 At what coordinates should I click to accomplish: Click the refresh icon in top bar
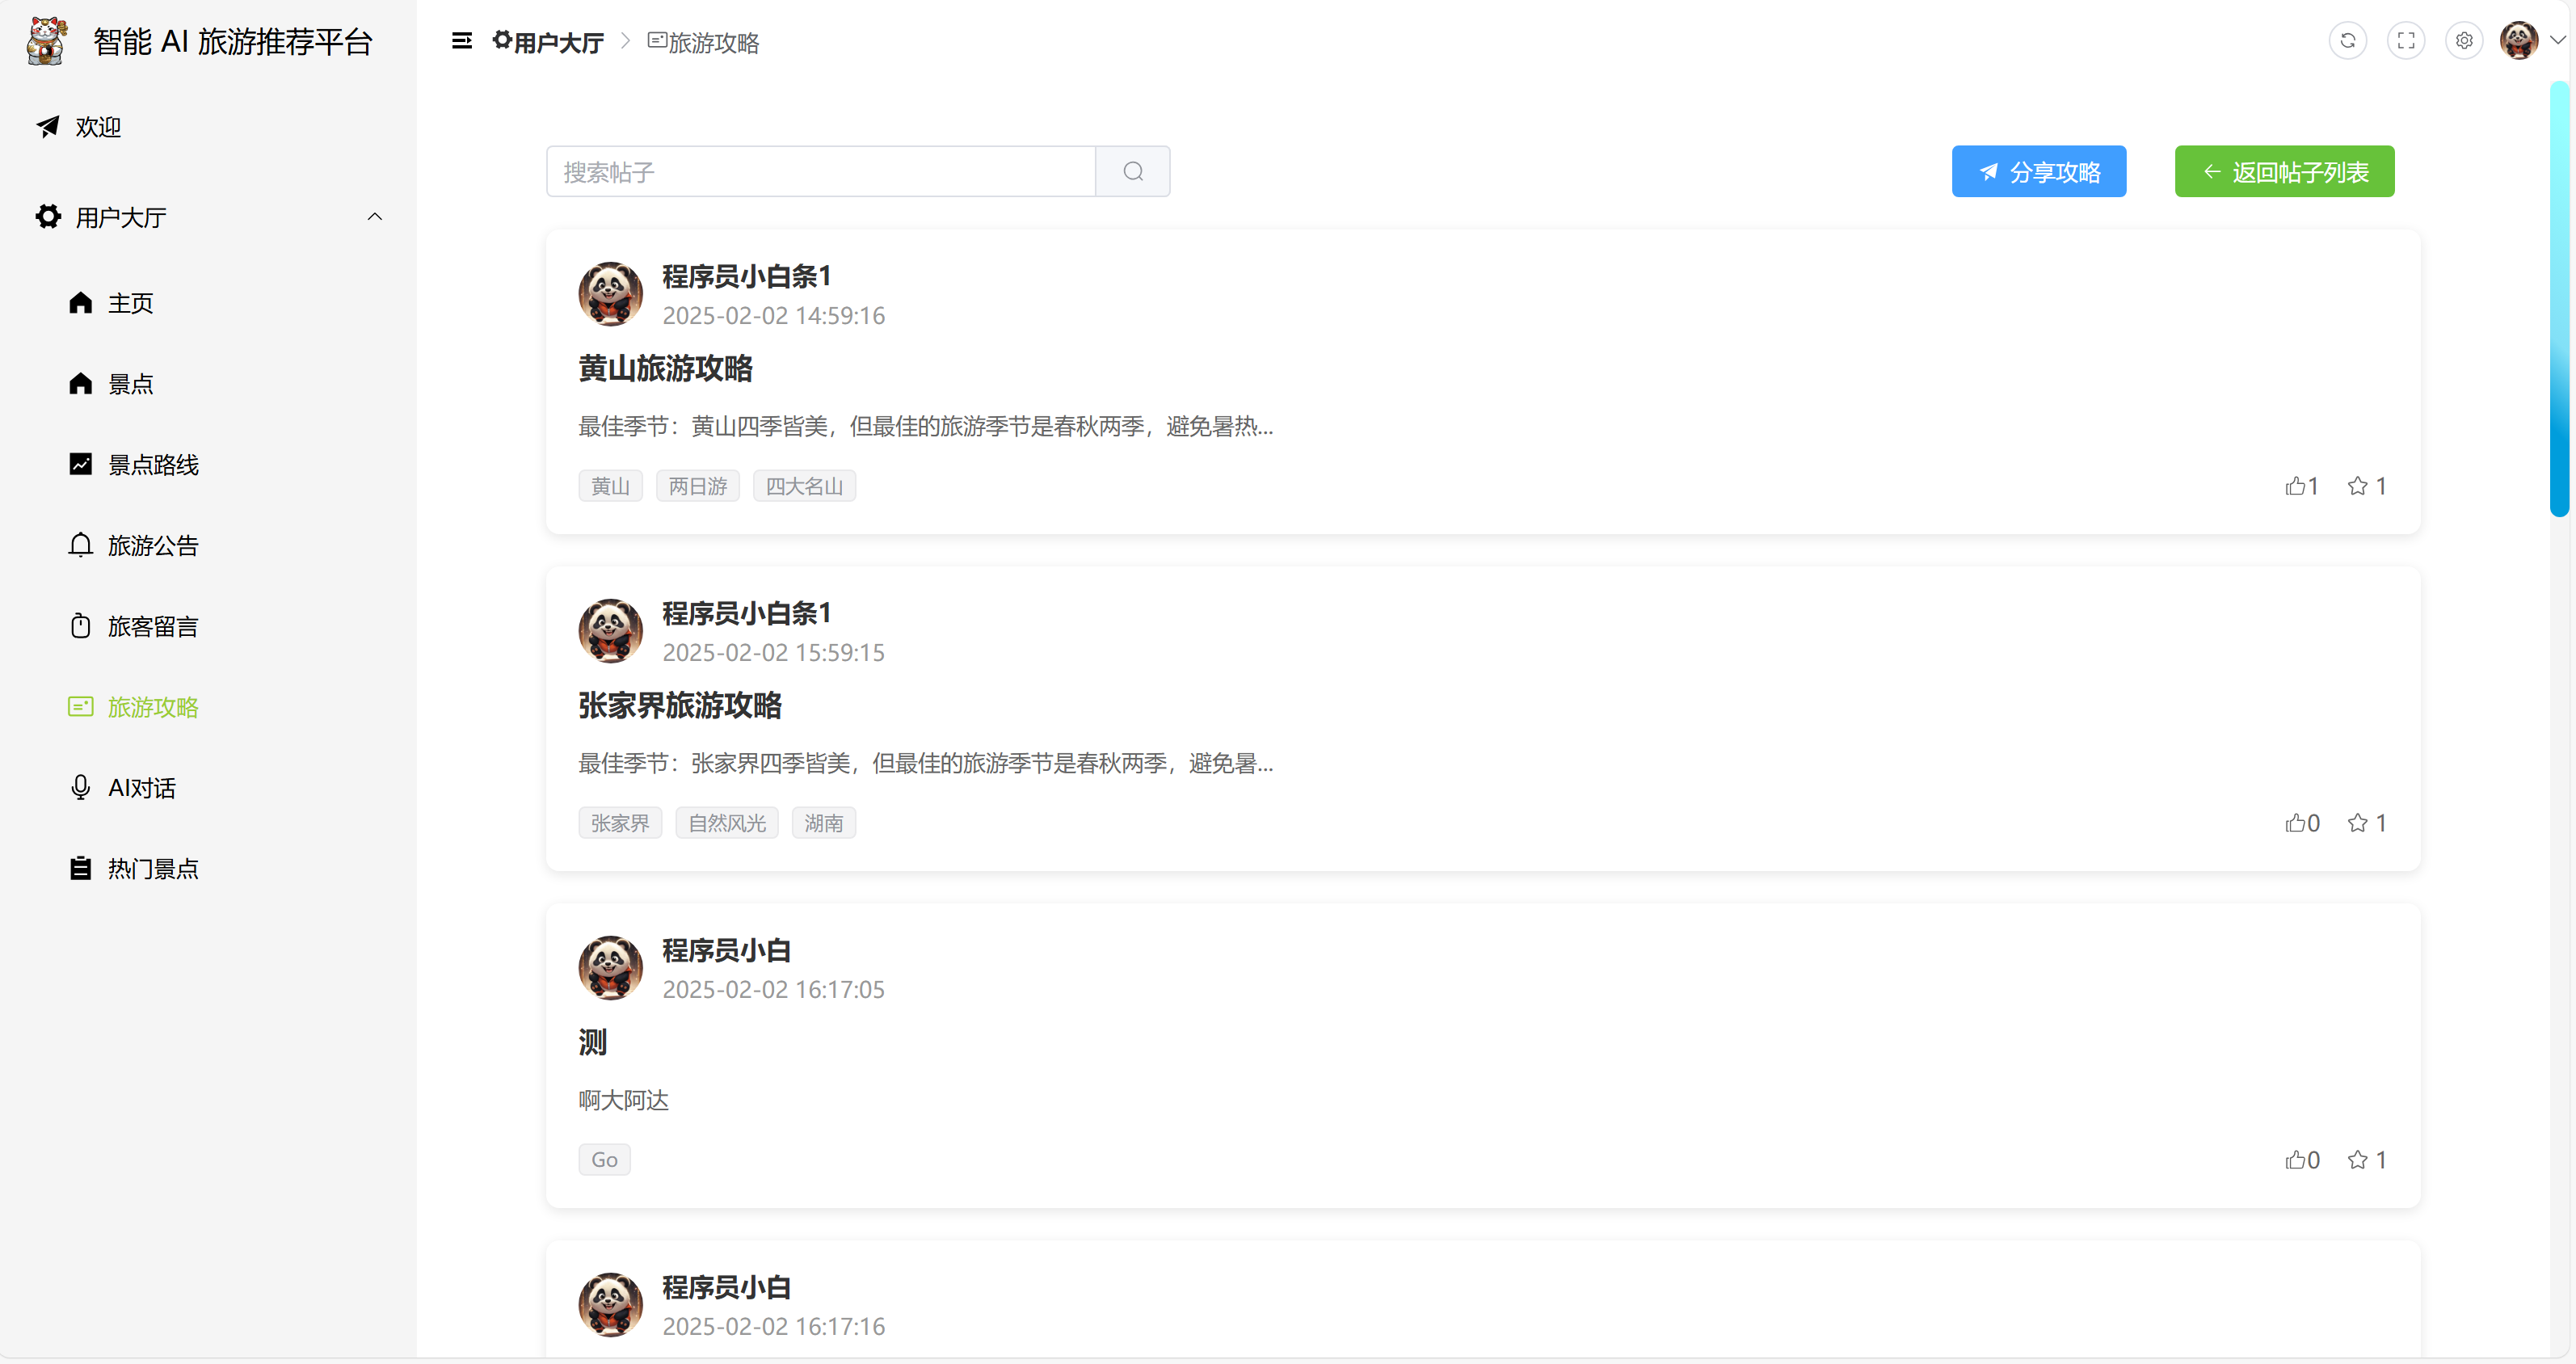coord(2347,41)
